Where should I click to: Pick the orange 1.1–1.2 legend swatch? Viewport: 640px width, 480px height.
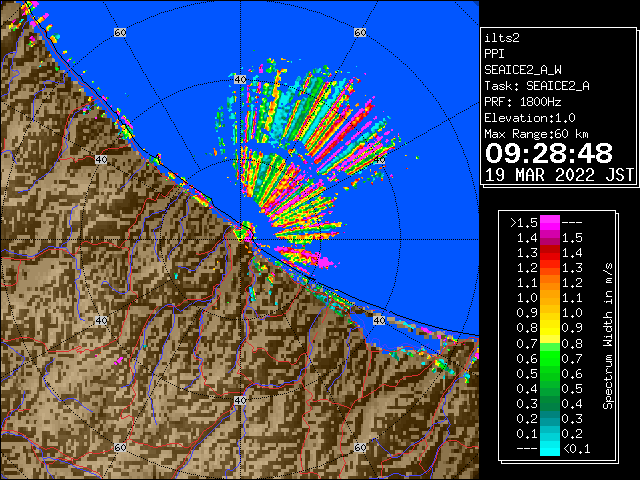pyautogui.click(x=550, y=283)
